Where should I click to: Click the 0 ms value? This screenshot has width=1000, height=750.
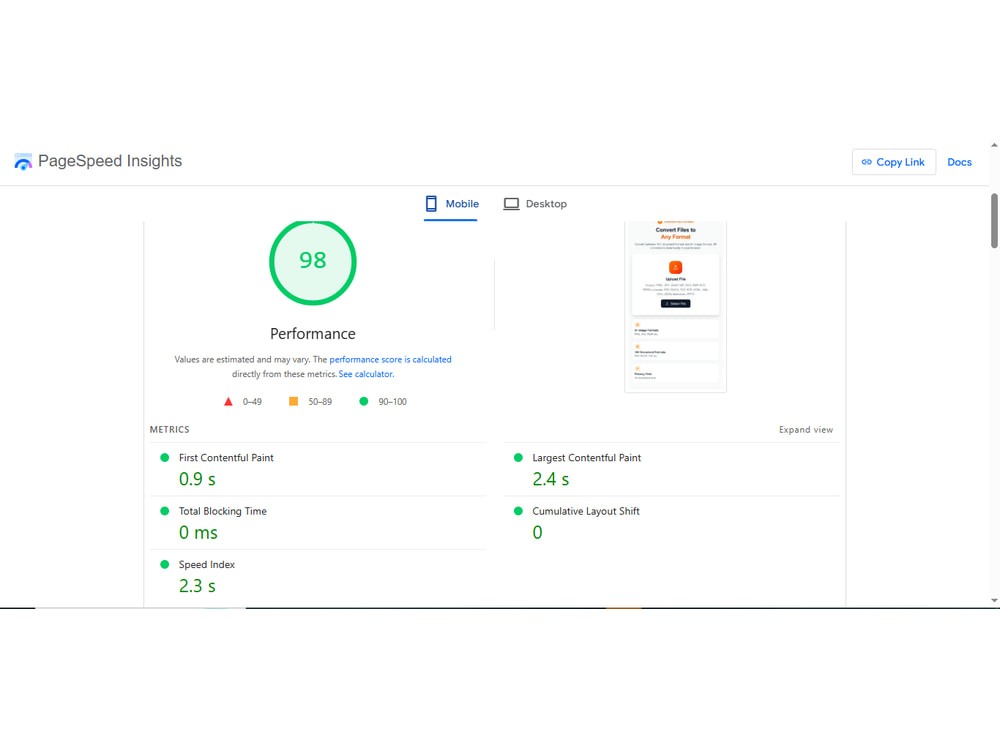point(198,533)
